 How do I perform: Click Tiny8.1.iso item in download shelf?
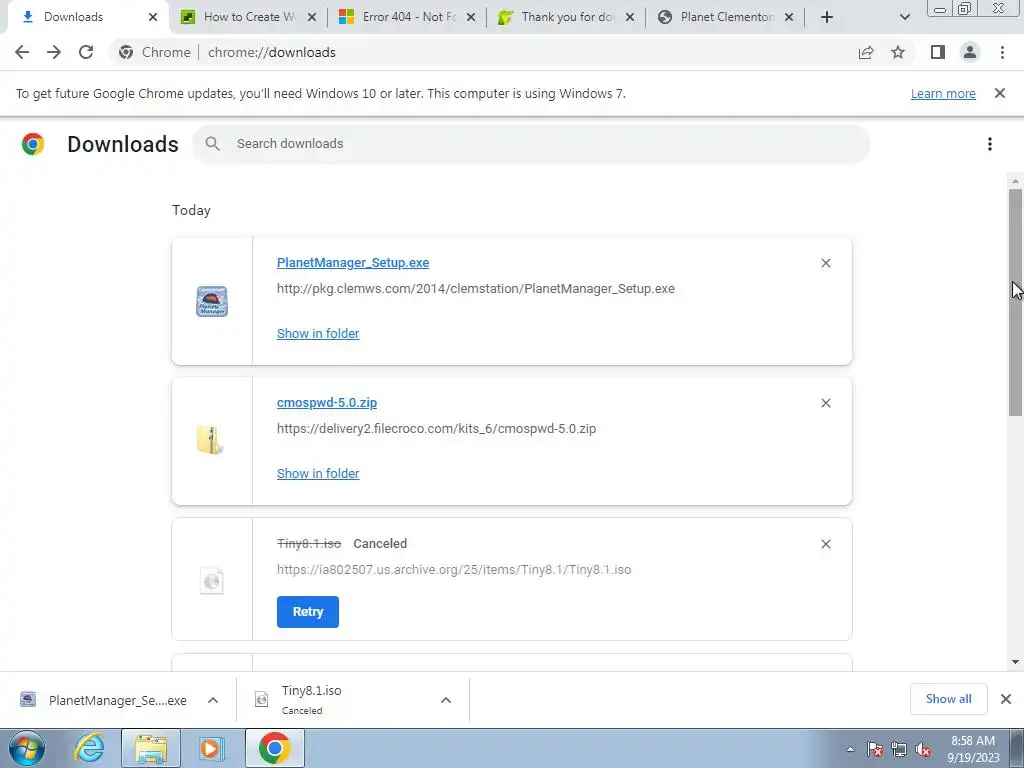click(x=340, y=700)
